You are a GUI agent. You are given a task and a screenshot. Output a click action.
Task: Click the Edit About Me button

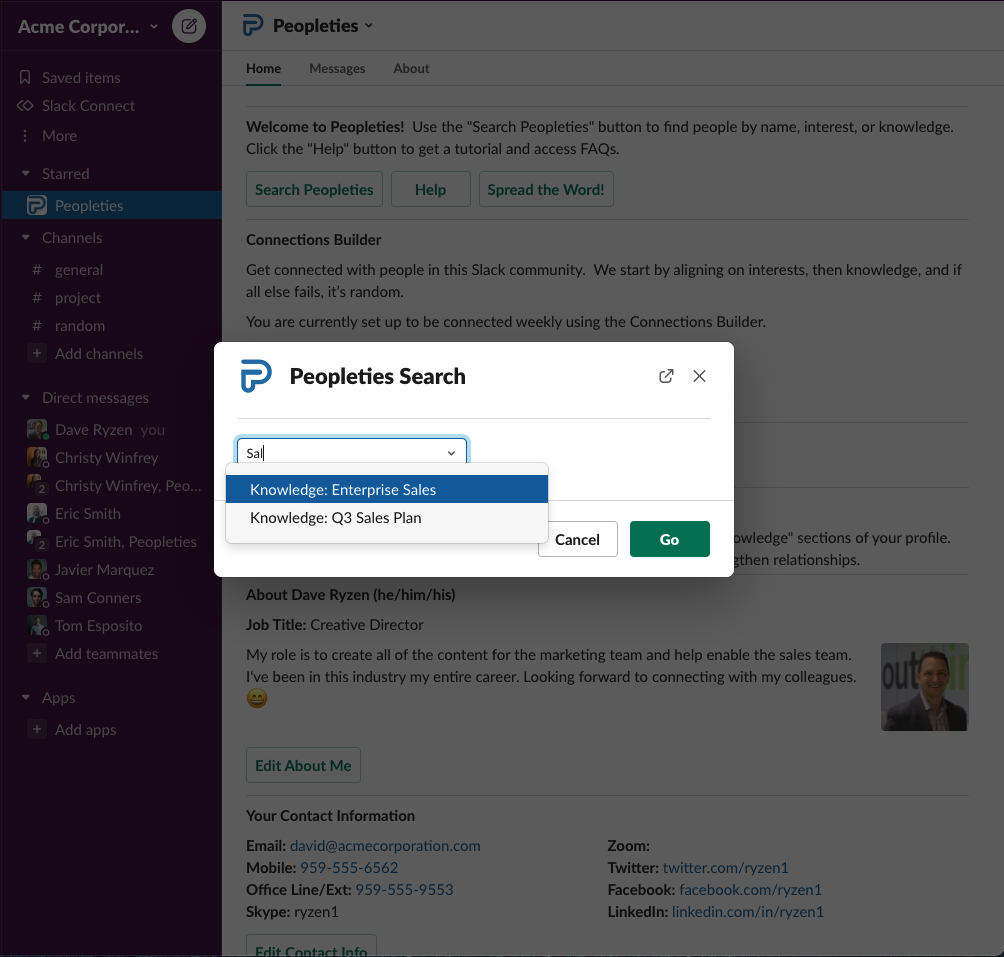click(x=304, y=766)
